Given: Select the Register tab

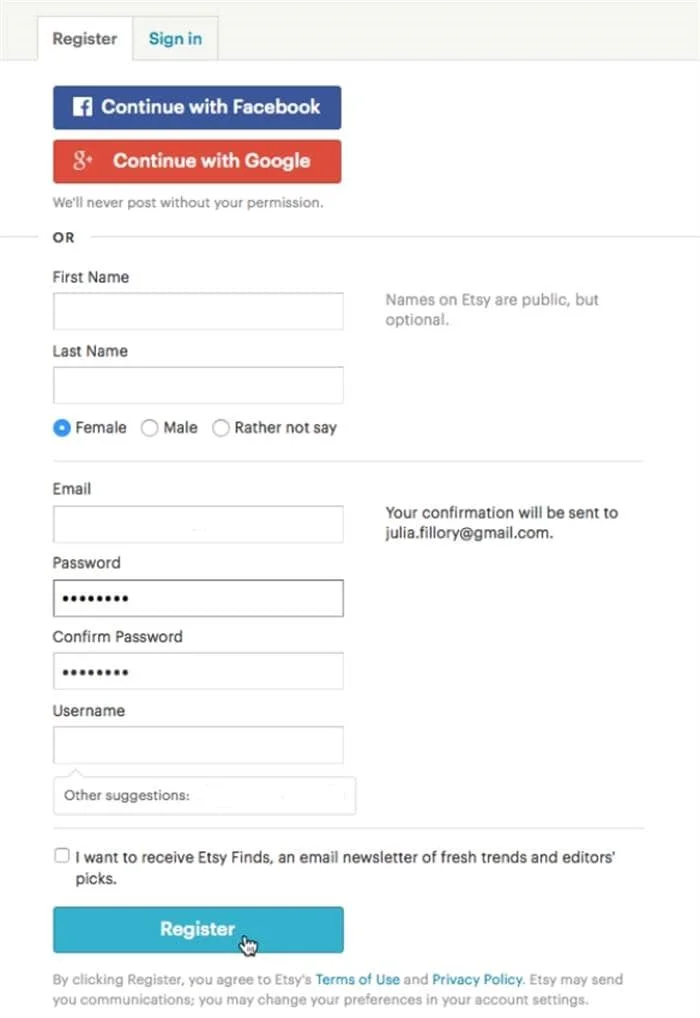Looking at the screenshot, I should click(x=85, y=39).
